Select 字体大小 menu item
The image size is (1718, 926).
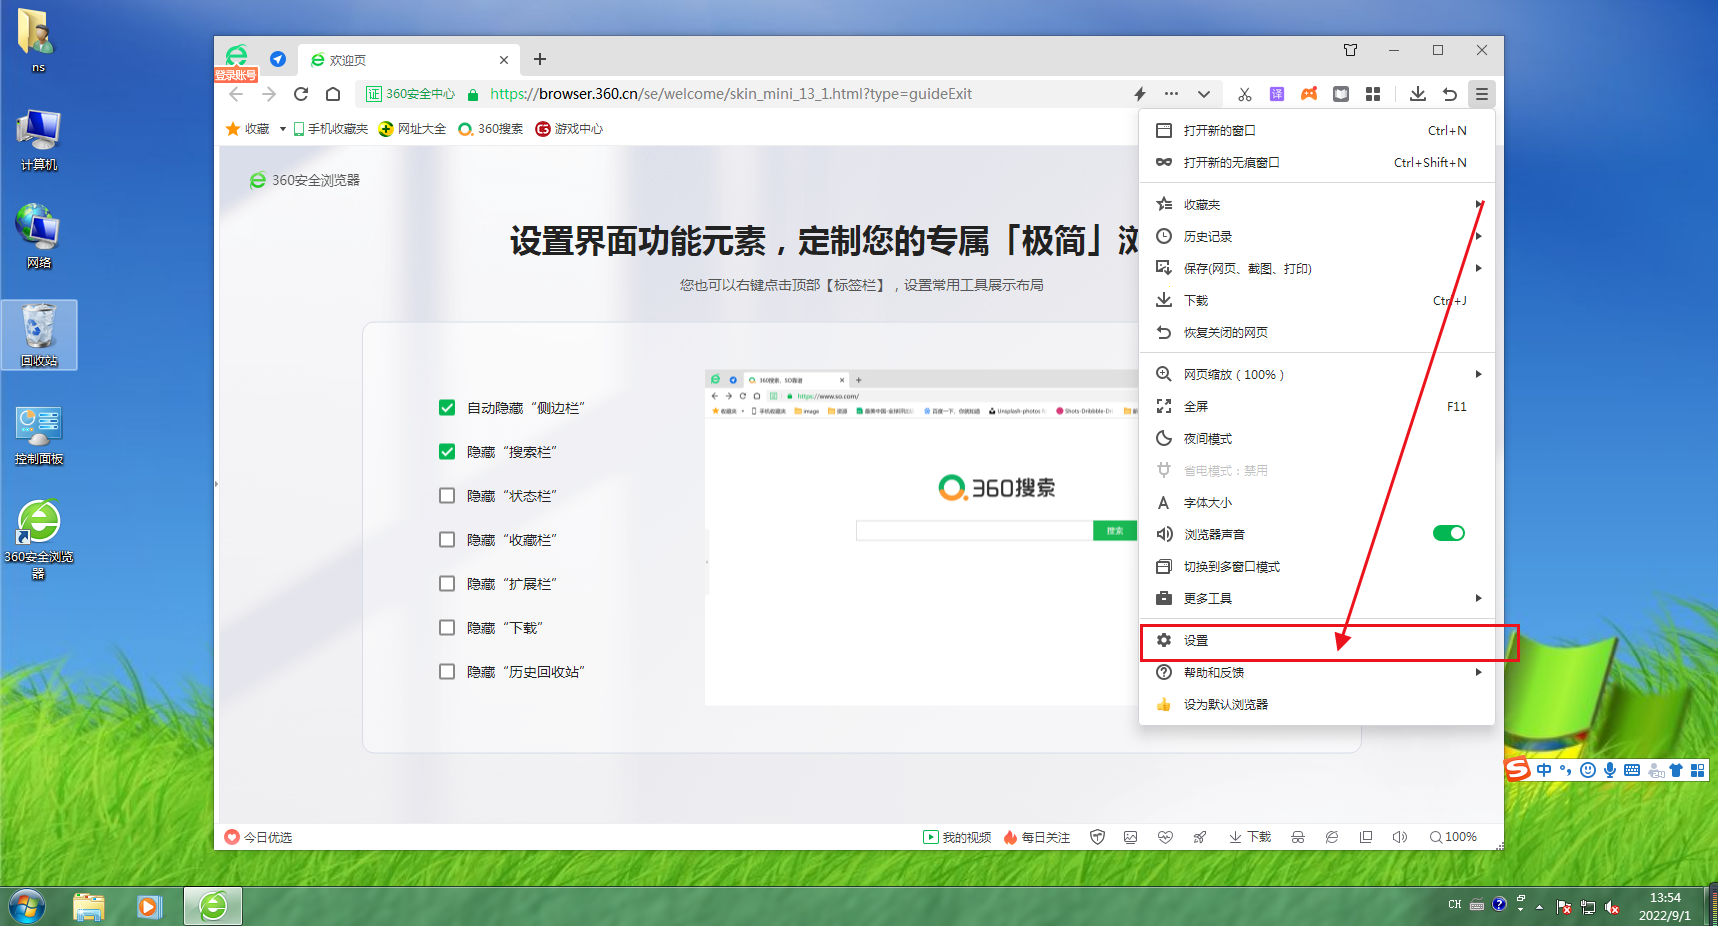tap(1317, 503)
